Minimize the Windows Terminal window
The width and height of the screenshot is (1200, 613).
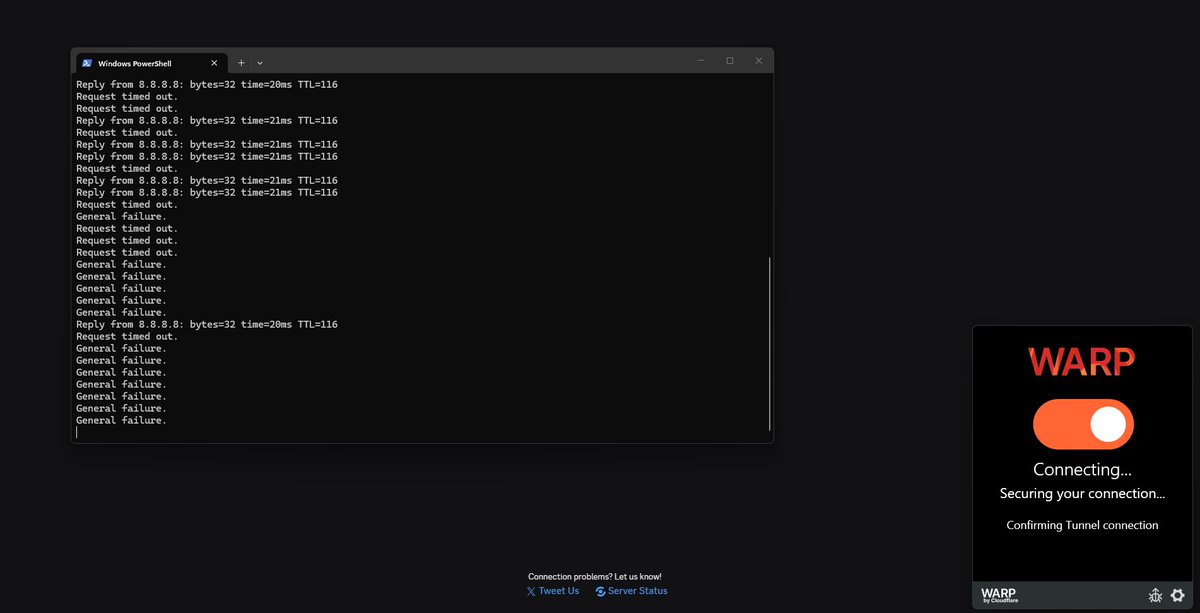point(701,61)
